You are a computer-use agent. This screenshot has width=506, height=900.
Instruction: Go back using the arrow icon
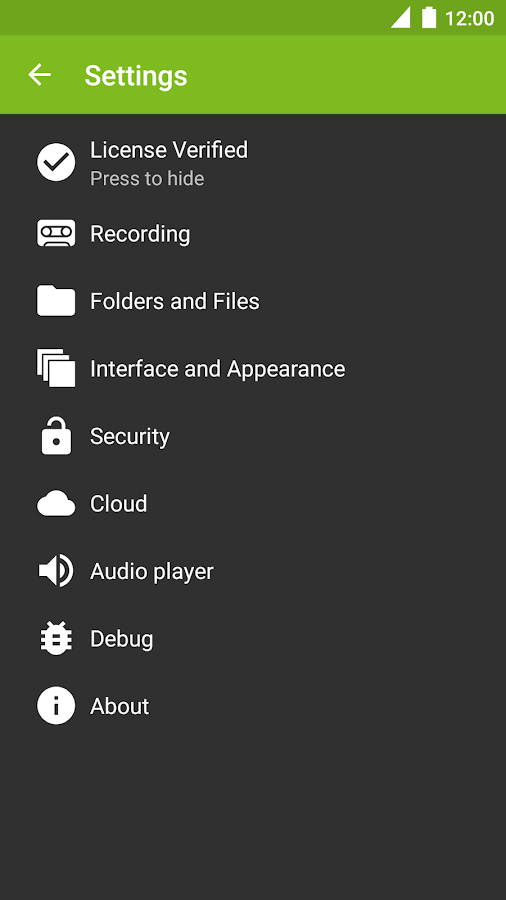40,75
